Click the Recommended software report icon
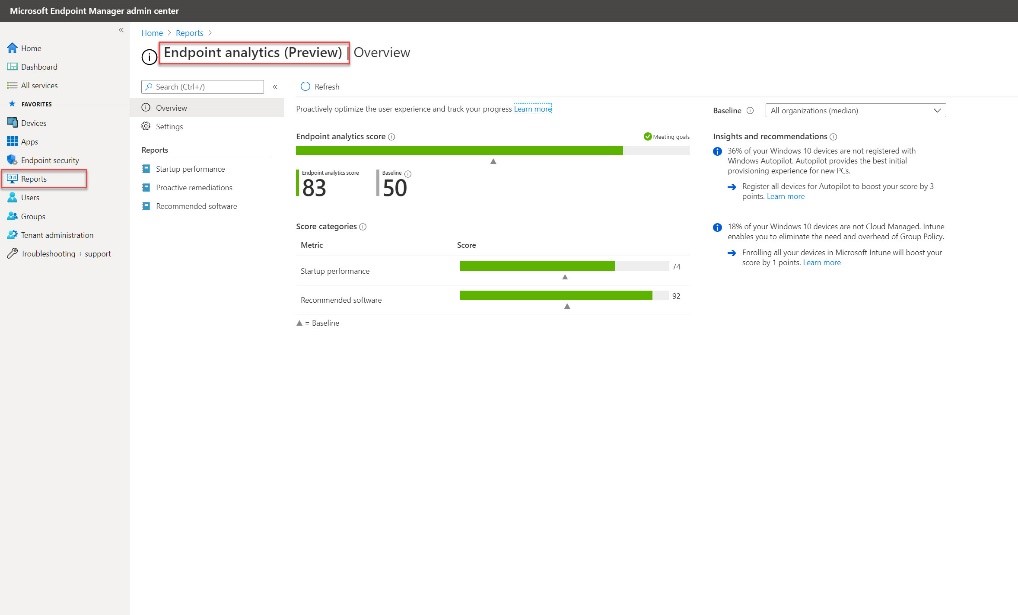This screenshot has width=1018, height=615. click(x=146, y=207)
